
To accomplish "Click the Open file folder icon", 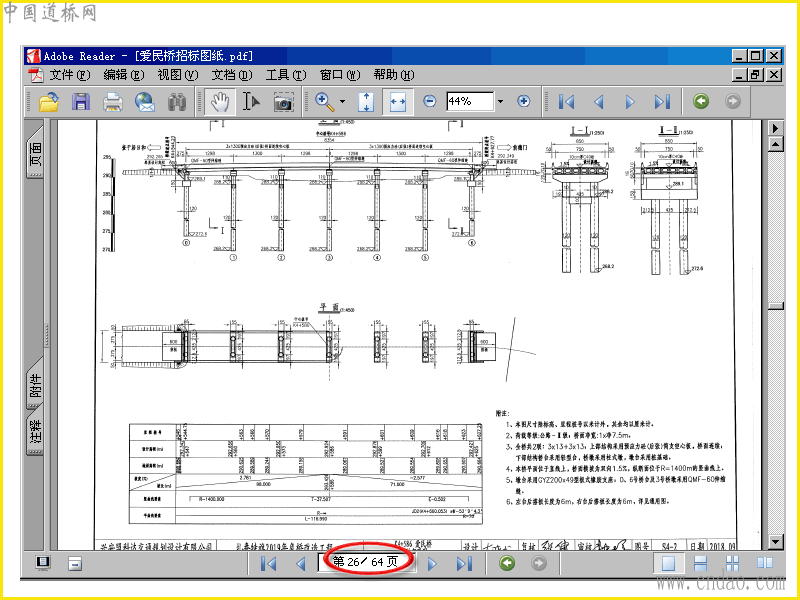I will tap(49, 102).
